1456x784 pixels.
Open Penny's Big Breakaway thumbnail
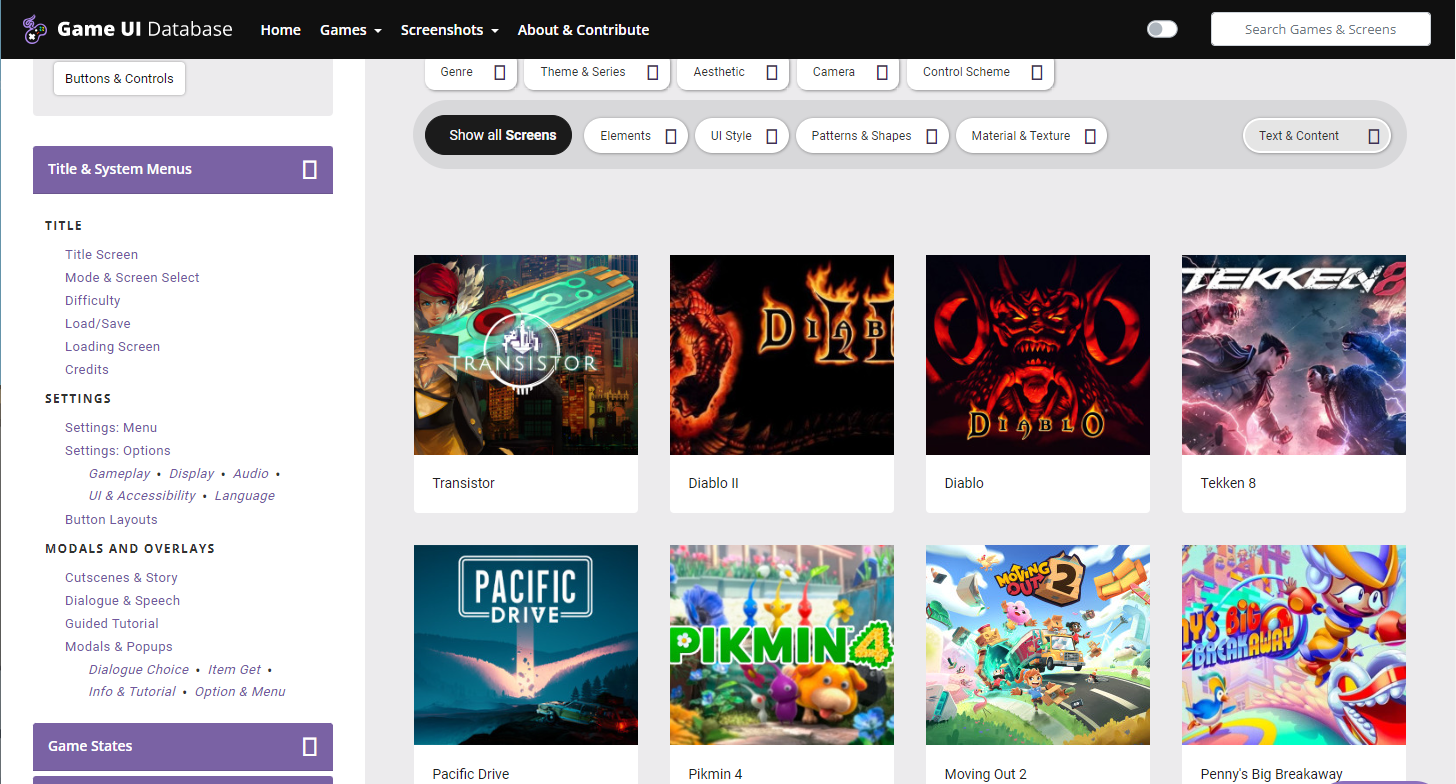tap(1294, 645)
